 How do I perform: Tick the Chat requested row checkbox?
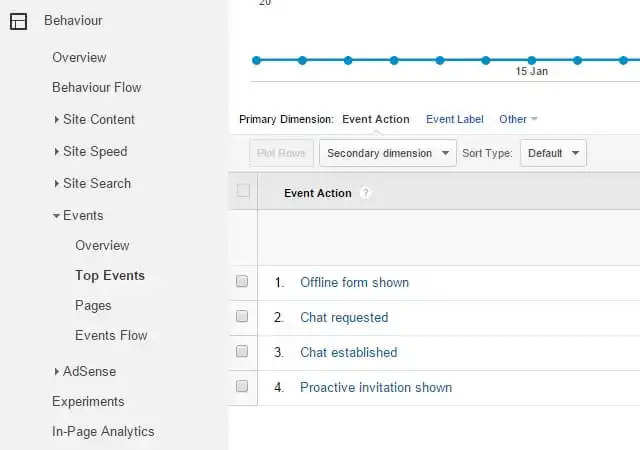coord(242,317)
